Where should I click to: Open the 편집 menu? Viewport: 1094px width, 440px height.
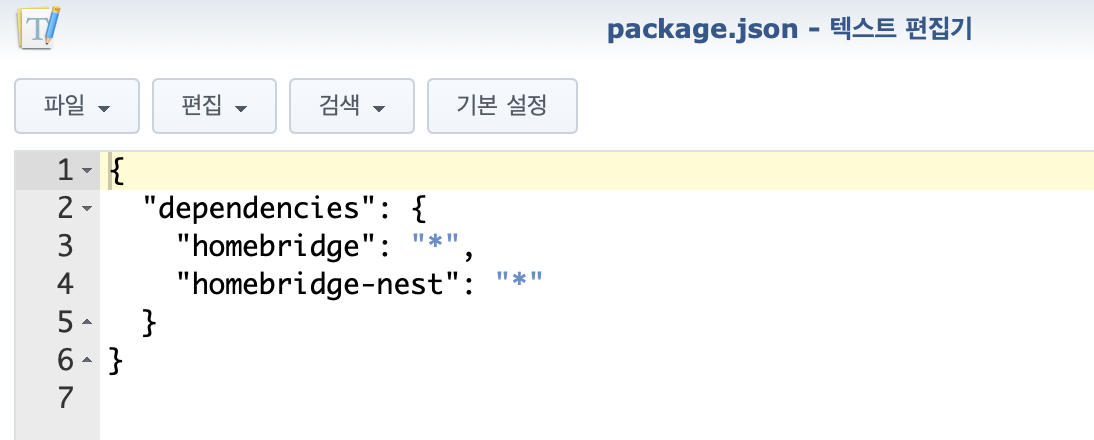[x=214, y=106]
